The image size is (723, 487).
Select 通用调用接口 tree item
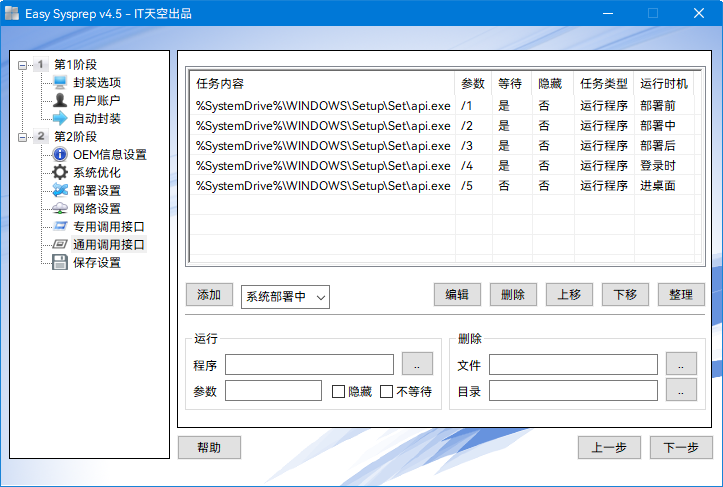(109, 244)
